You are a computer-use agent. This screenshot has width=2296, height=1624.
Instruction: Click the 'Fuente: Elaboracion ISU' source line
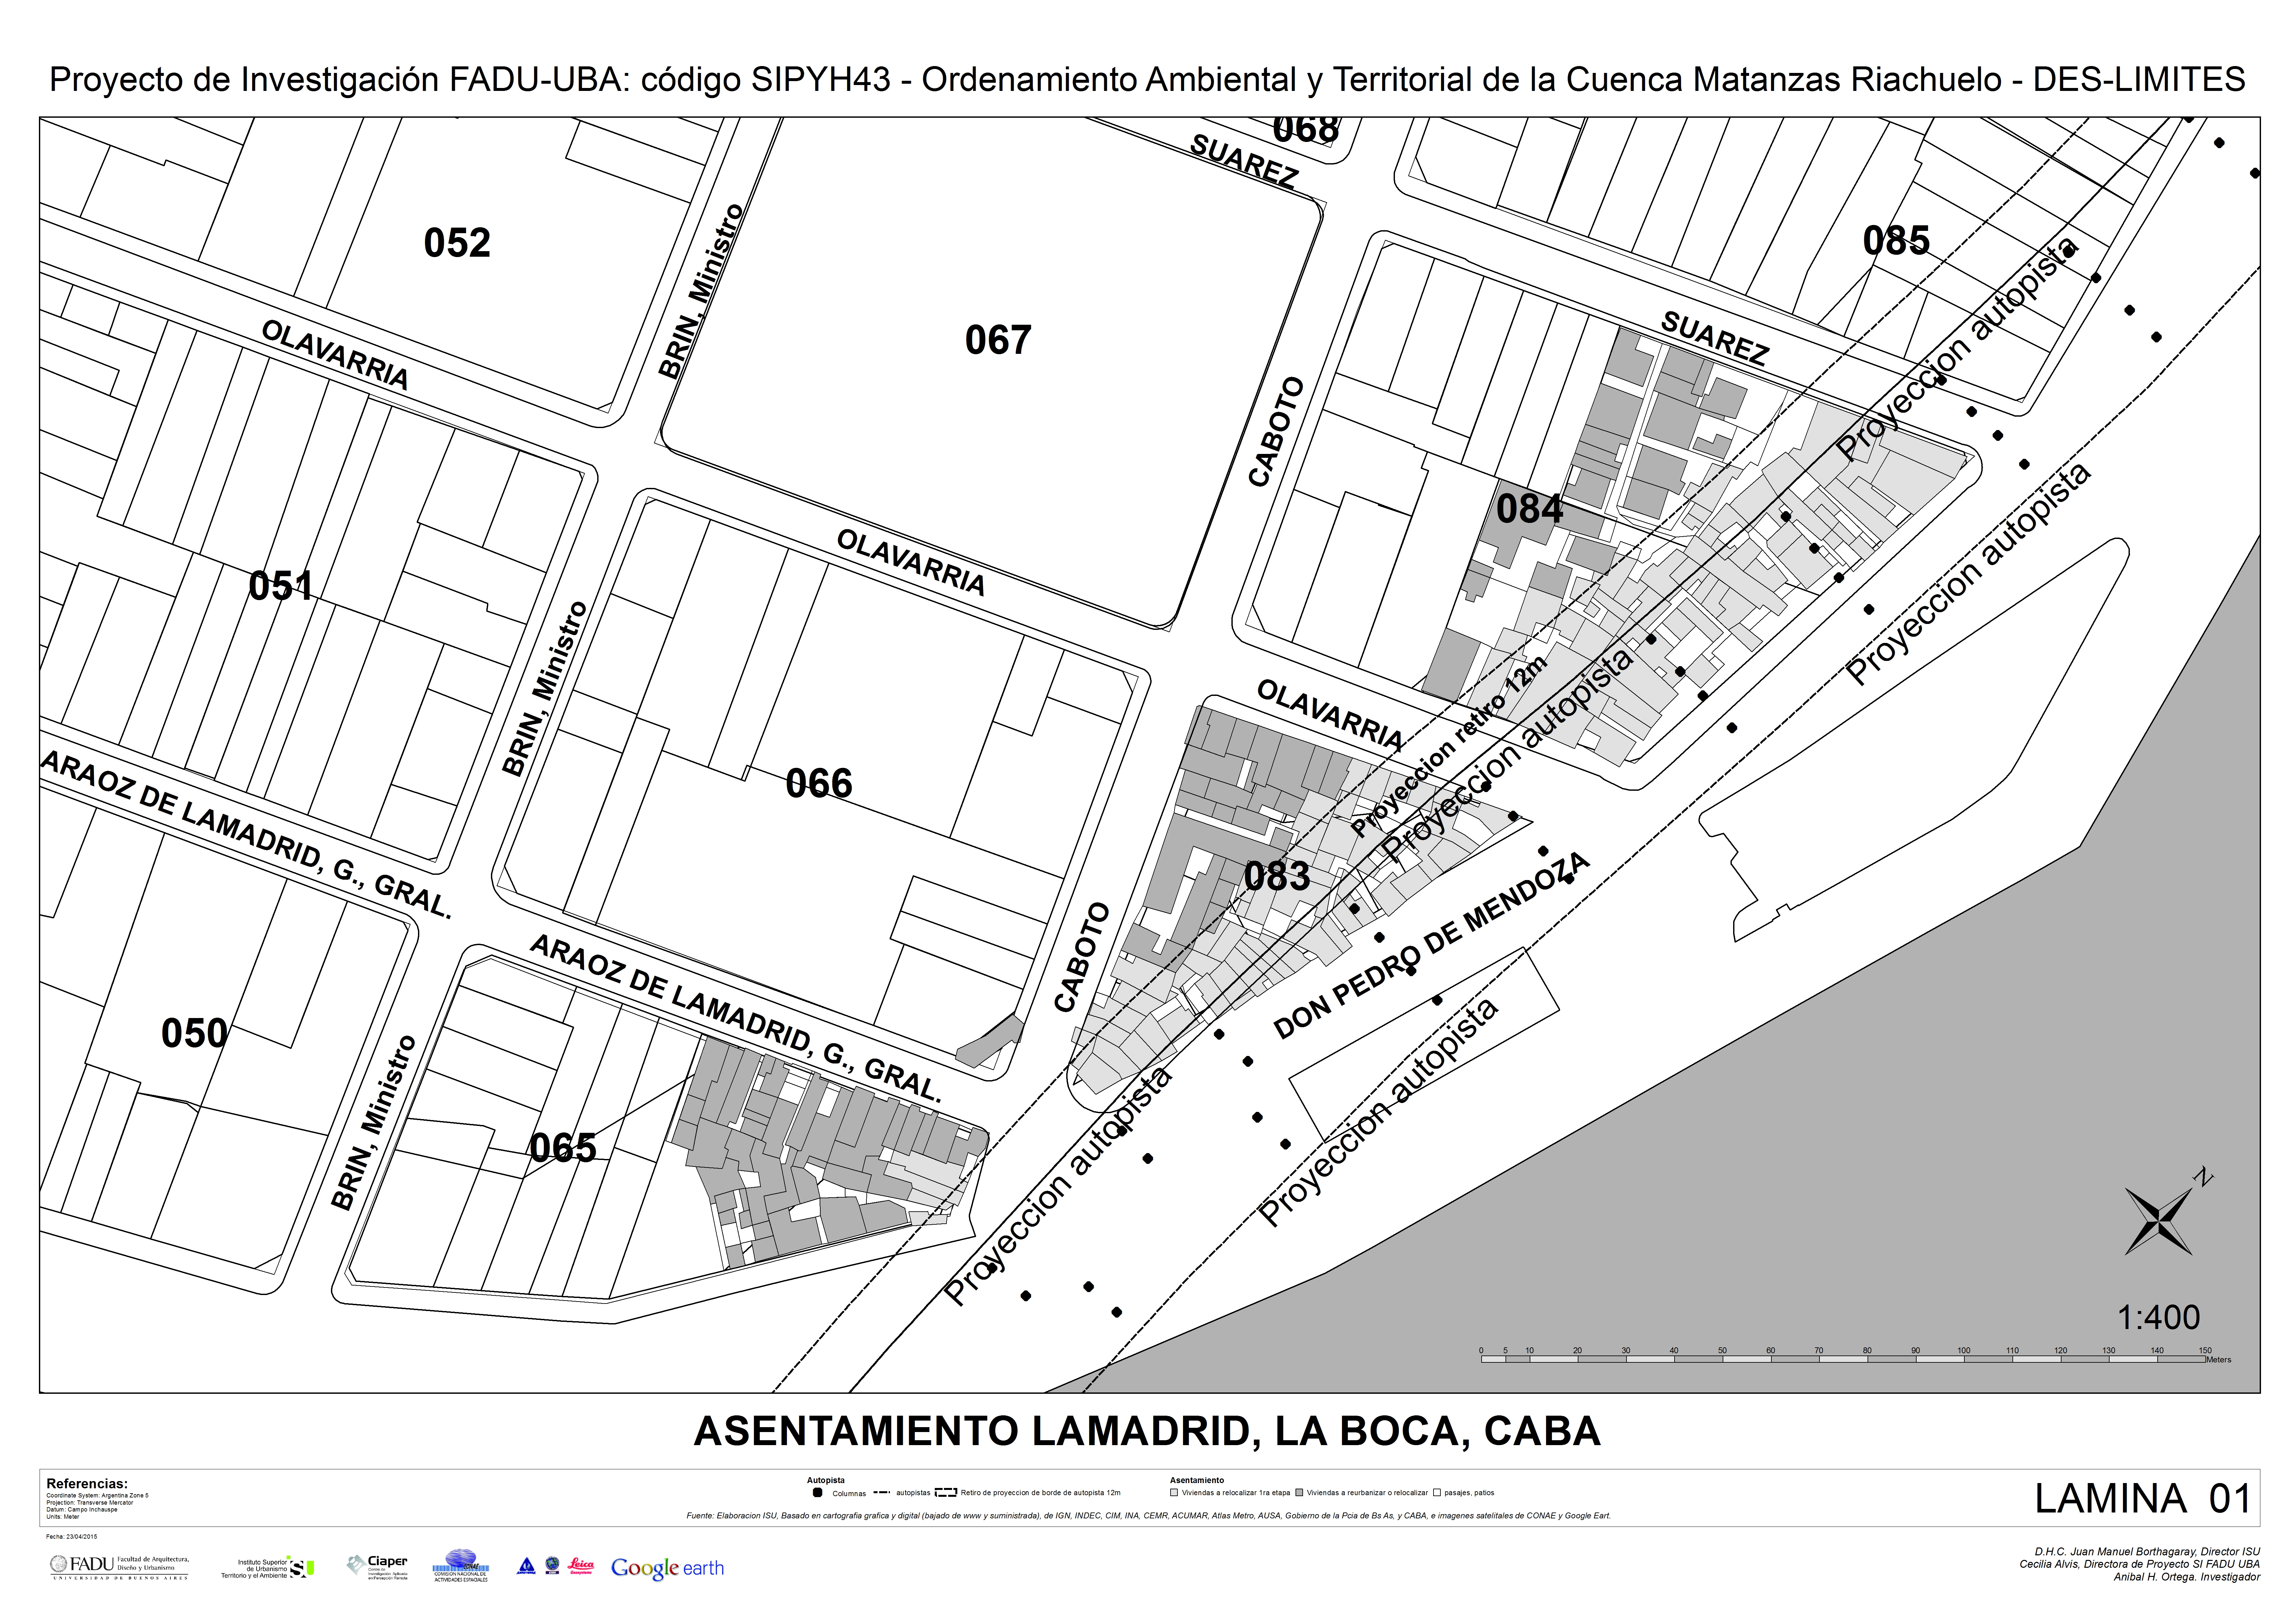[x=1148, y=1516]
